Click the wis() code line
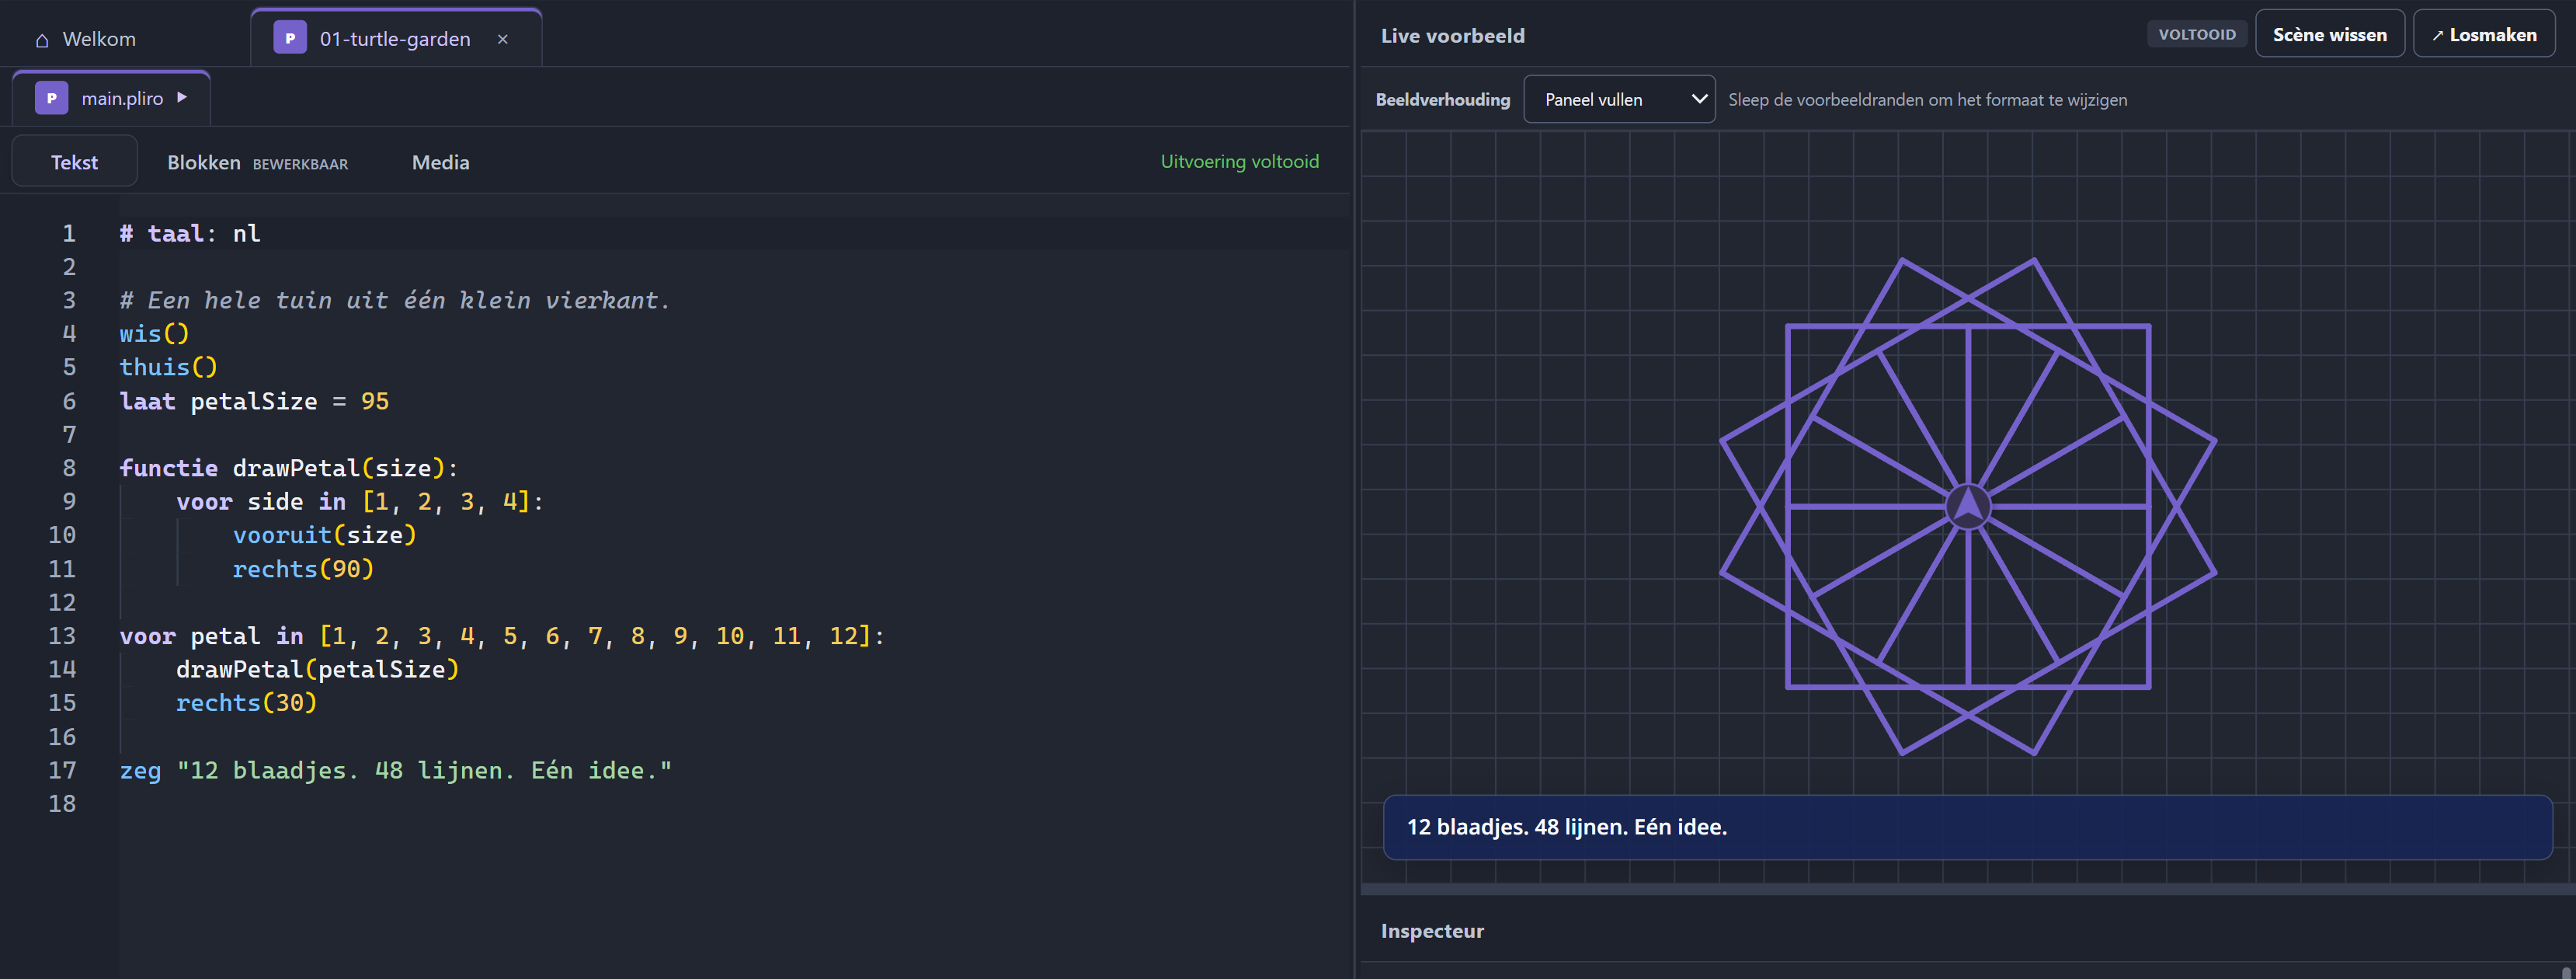 tap(154, 333)
